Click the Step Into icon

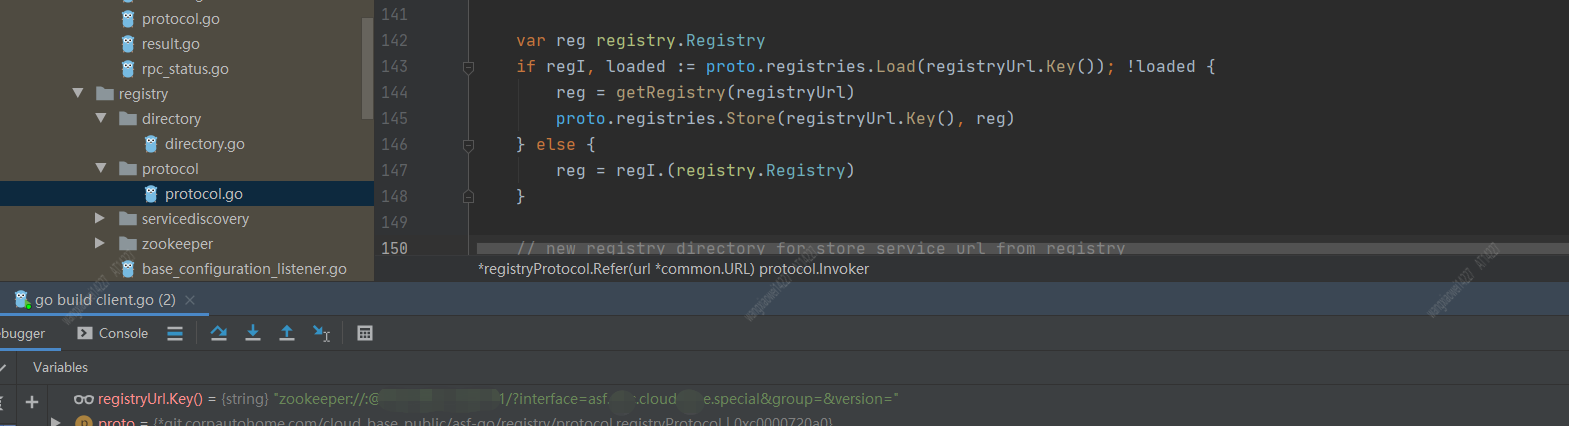tap(253, 333)
